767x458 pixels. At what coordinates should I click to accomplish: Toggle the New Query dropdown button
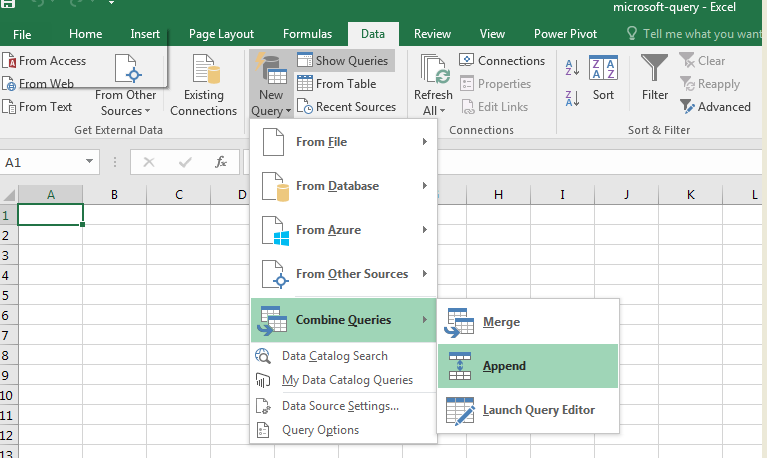271,85
